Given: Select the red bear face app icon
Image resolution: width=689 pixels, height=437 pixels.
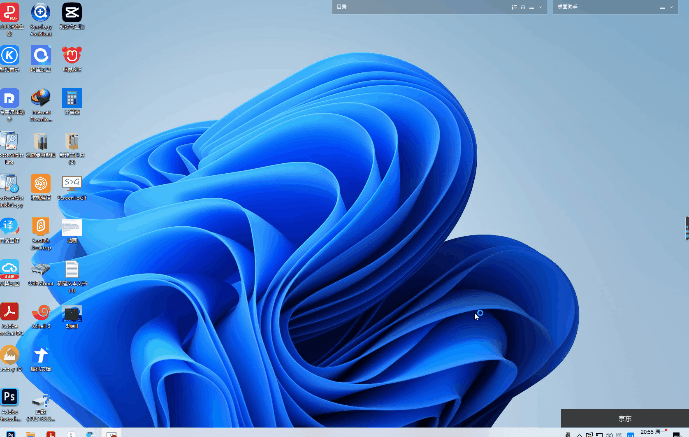Looking at the screenshot, I should tap(71, 55).
